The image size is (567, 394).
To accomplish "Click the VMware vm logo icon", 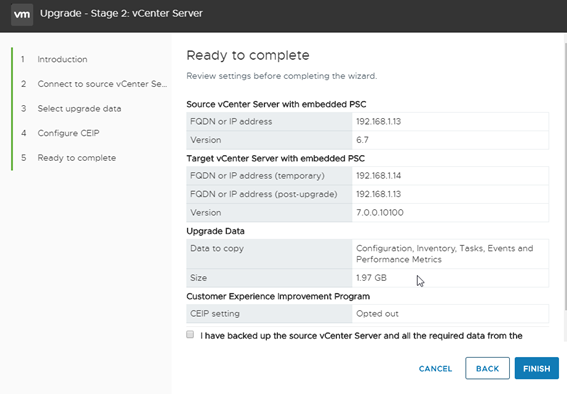I will [x=22, y=14].
